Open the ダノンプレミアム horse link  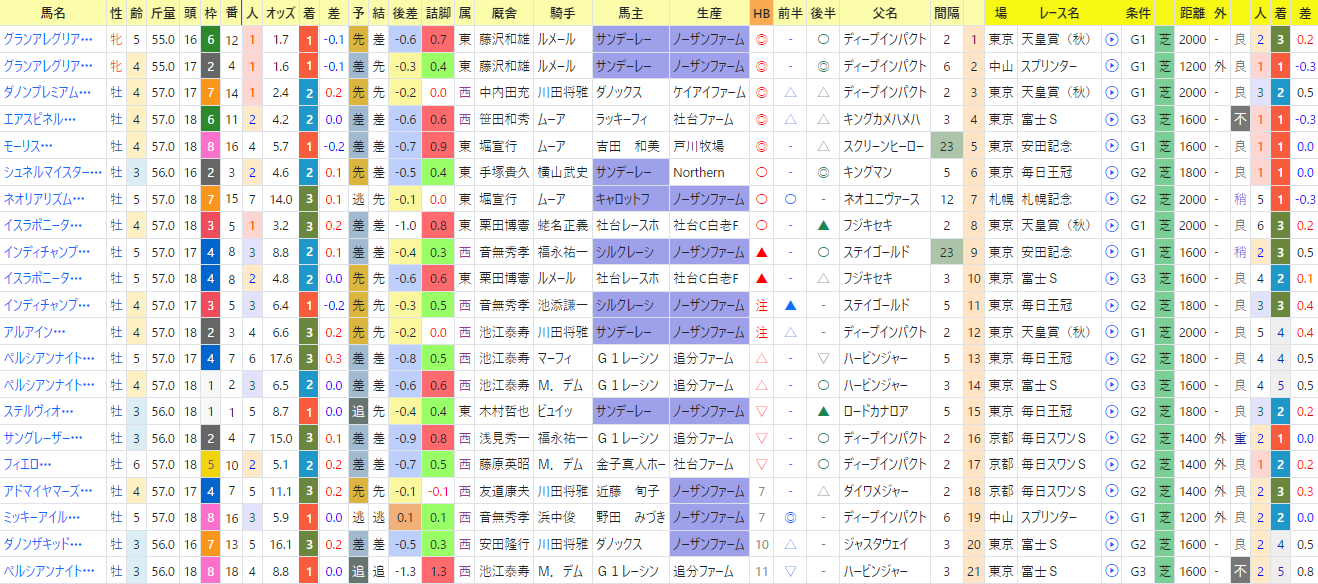click(48, 92)
